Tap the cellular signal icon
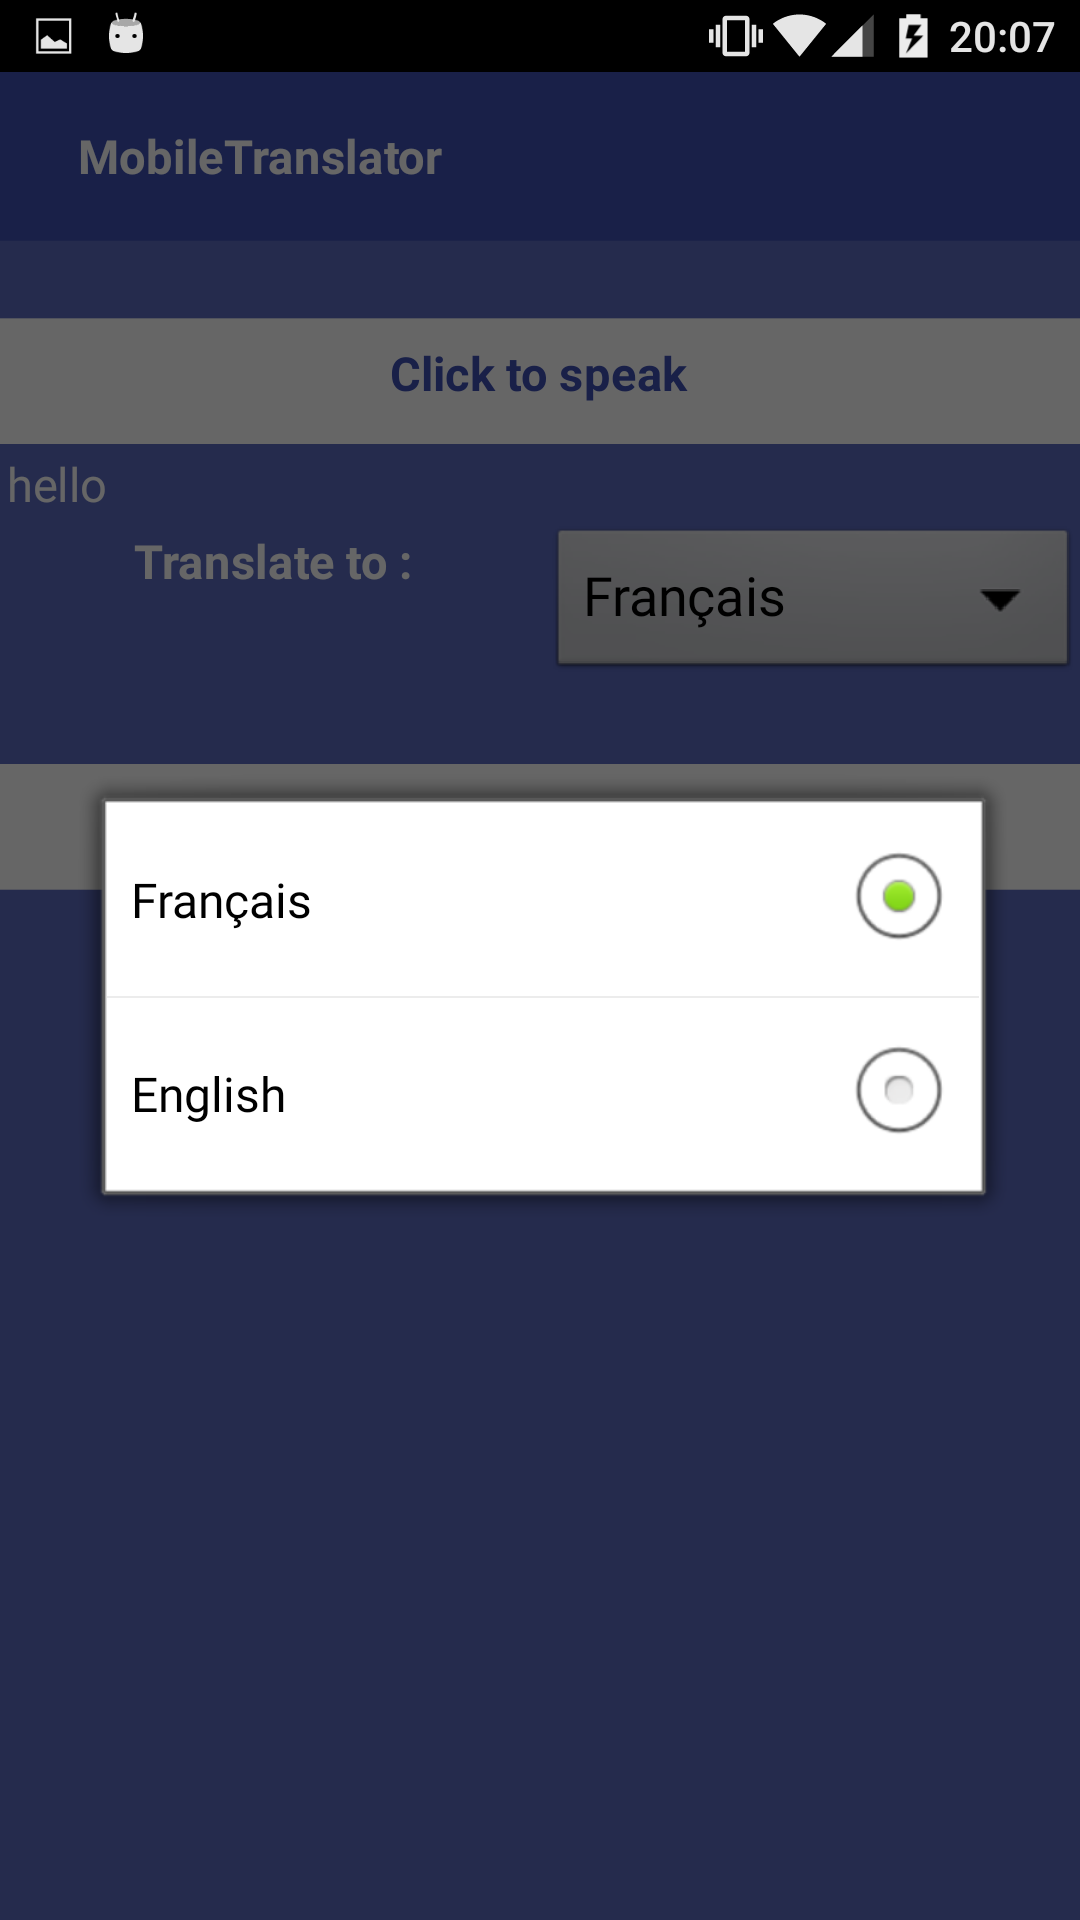This screenshot has width=1080, height=1920. [x=853, y=37]
